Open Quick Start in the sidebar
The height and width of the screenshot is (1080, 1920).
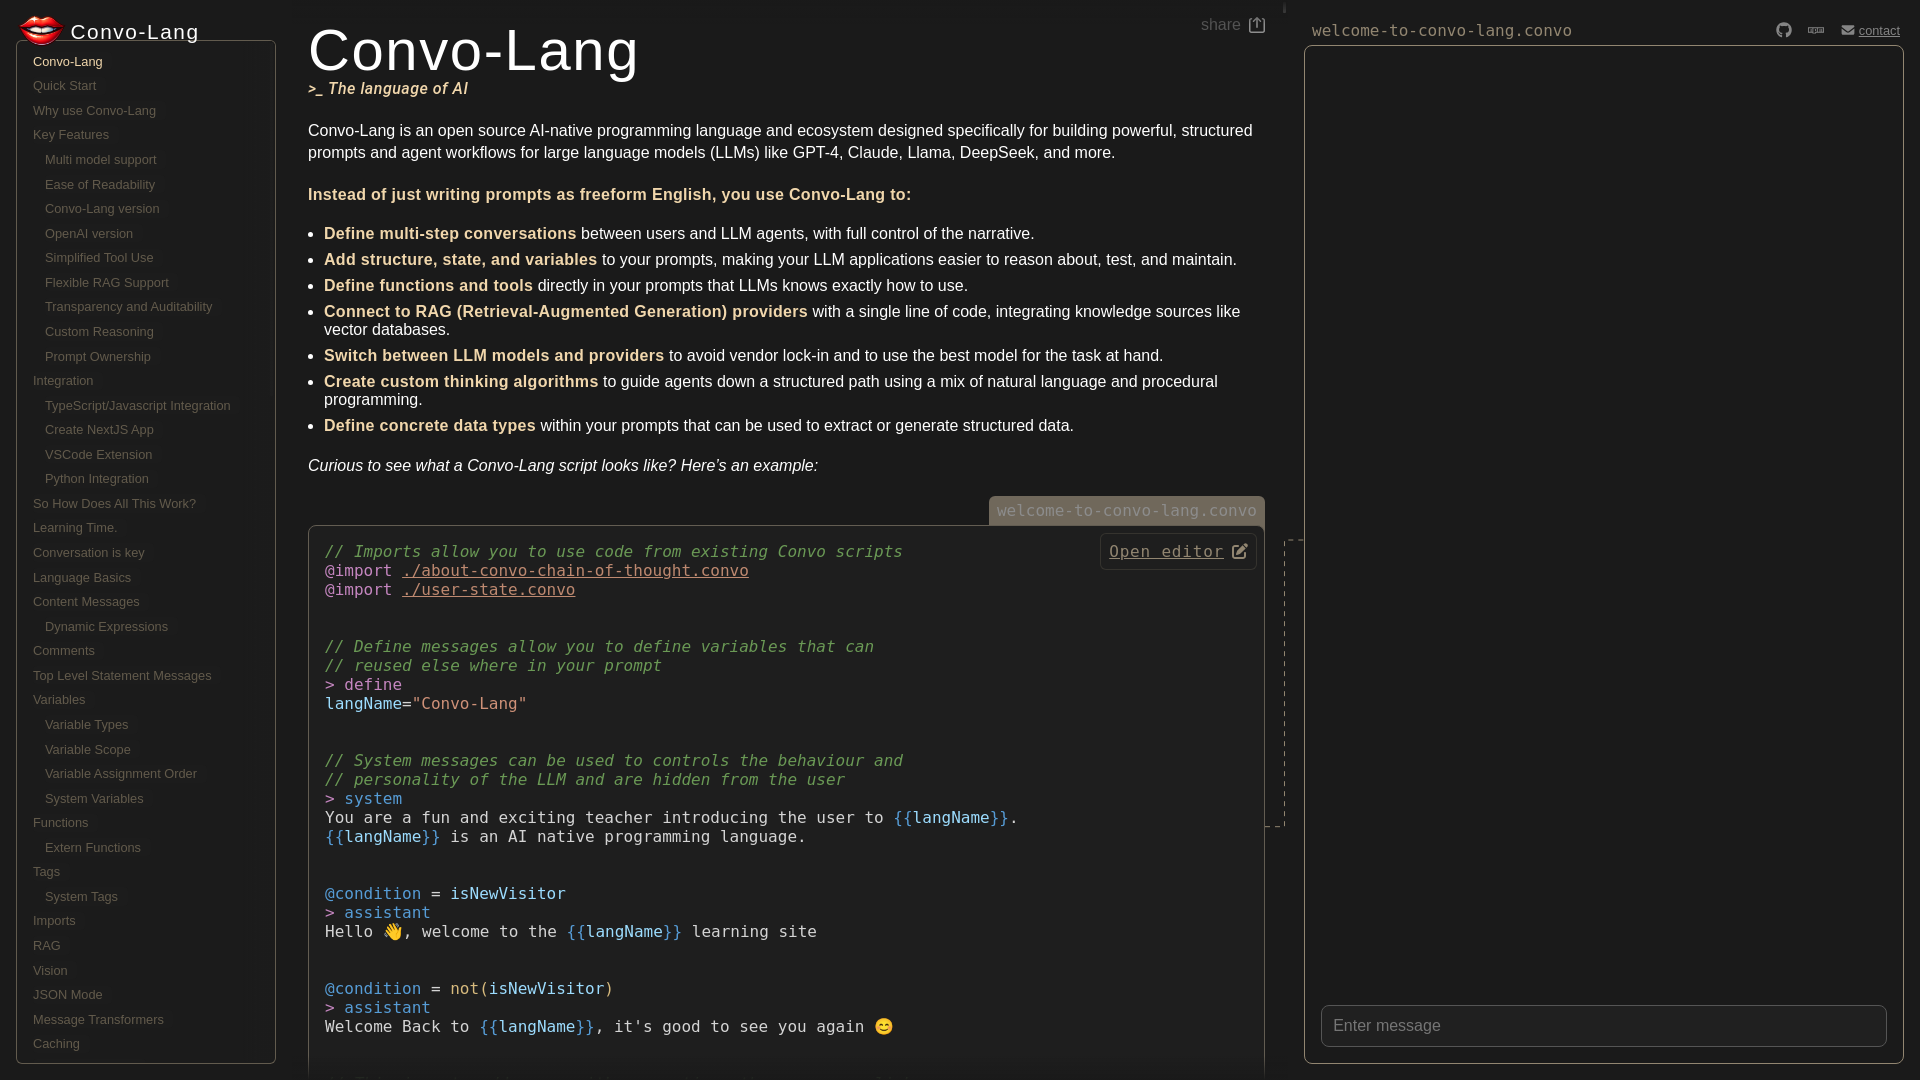65,86
